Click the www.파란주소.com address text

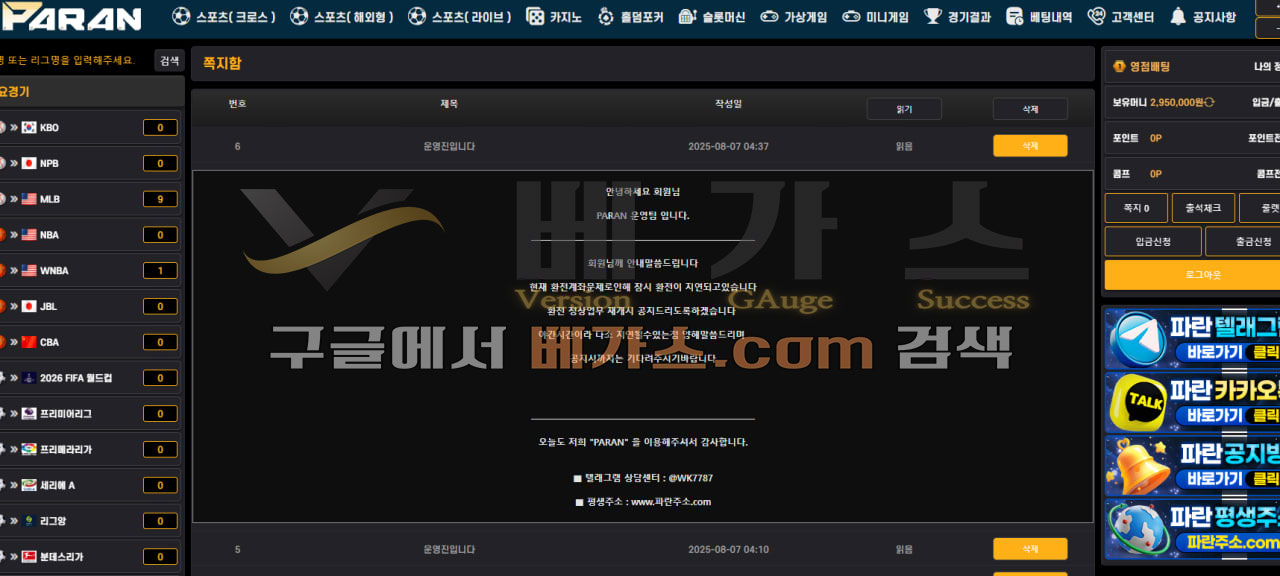pyautogui.click(x=670, y=502)
